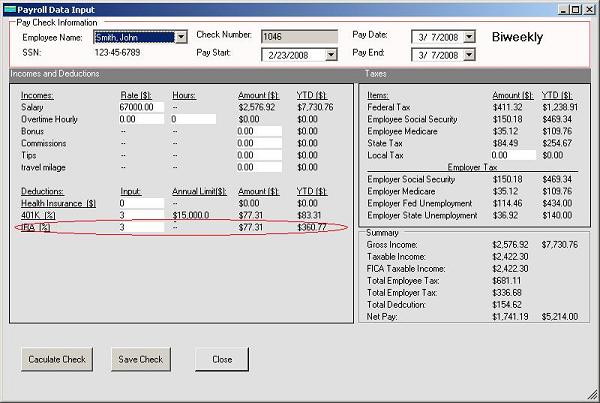Focus the Health Insurance input box
Screen dimensions: 600x403
(141, 203)
